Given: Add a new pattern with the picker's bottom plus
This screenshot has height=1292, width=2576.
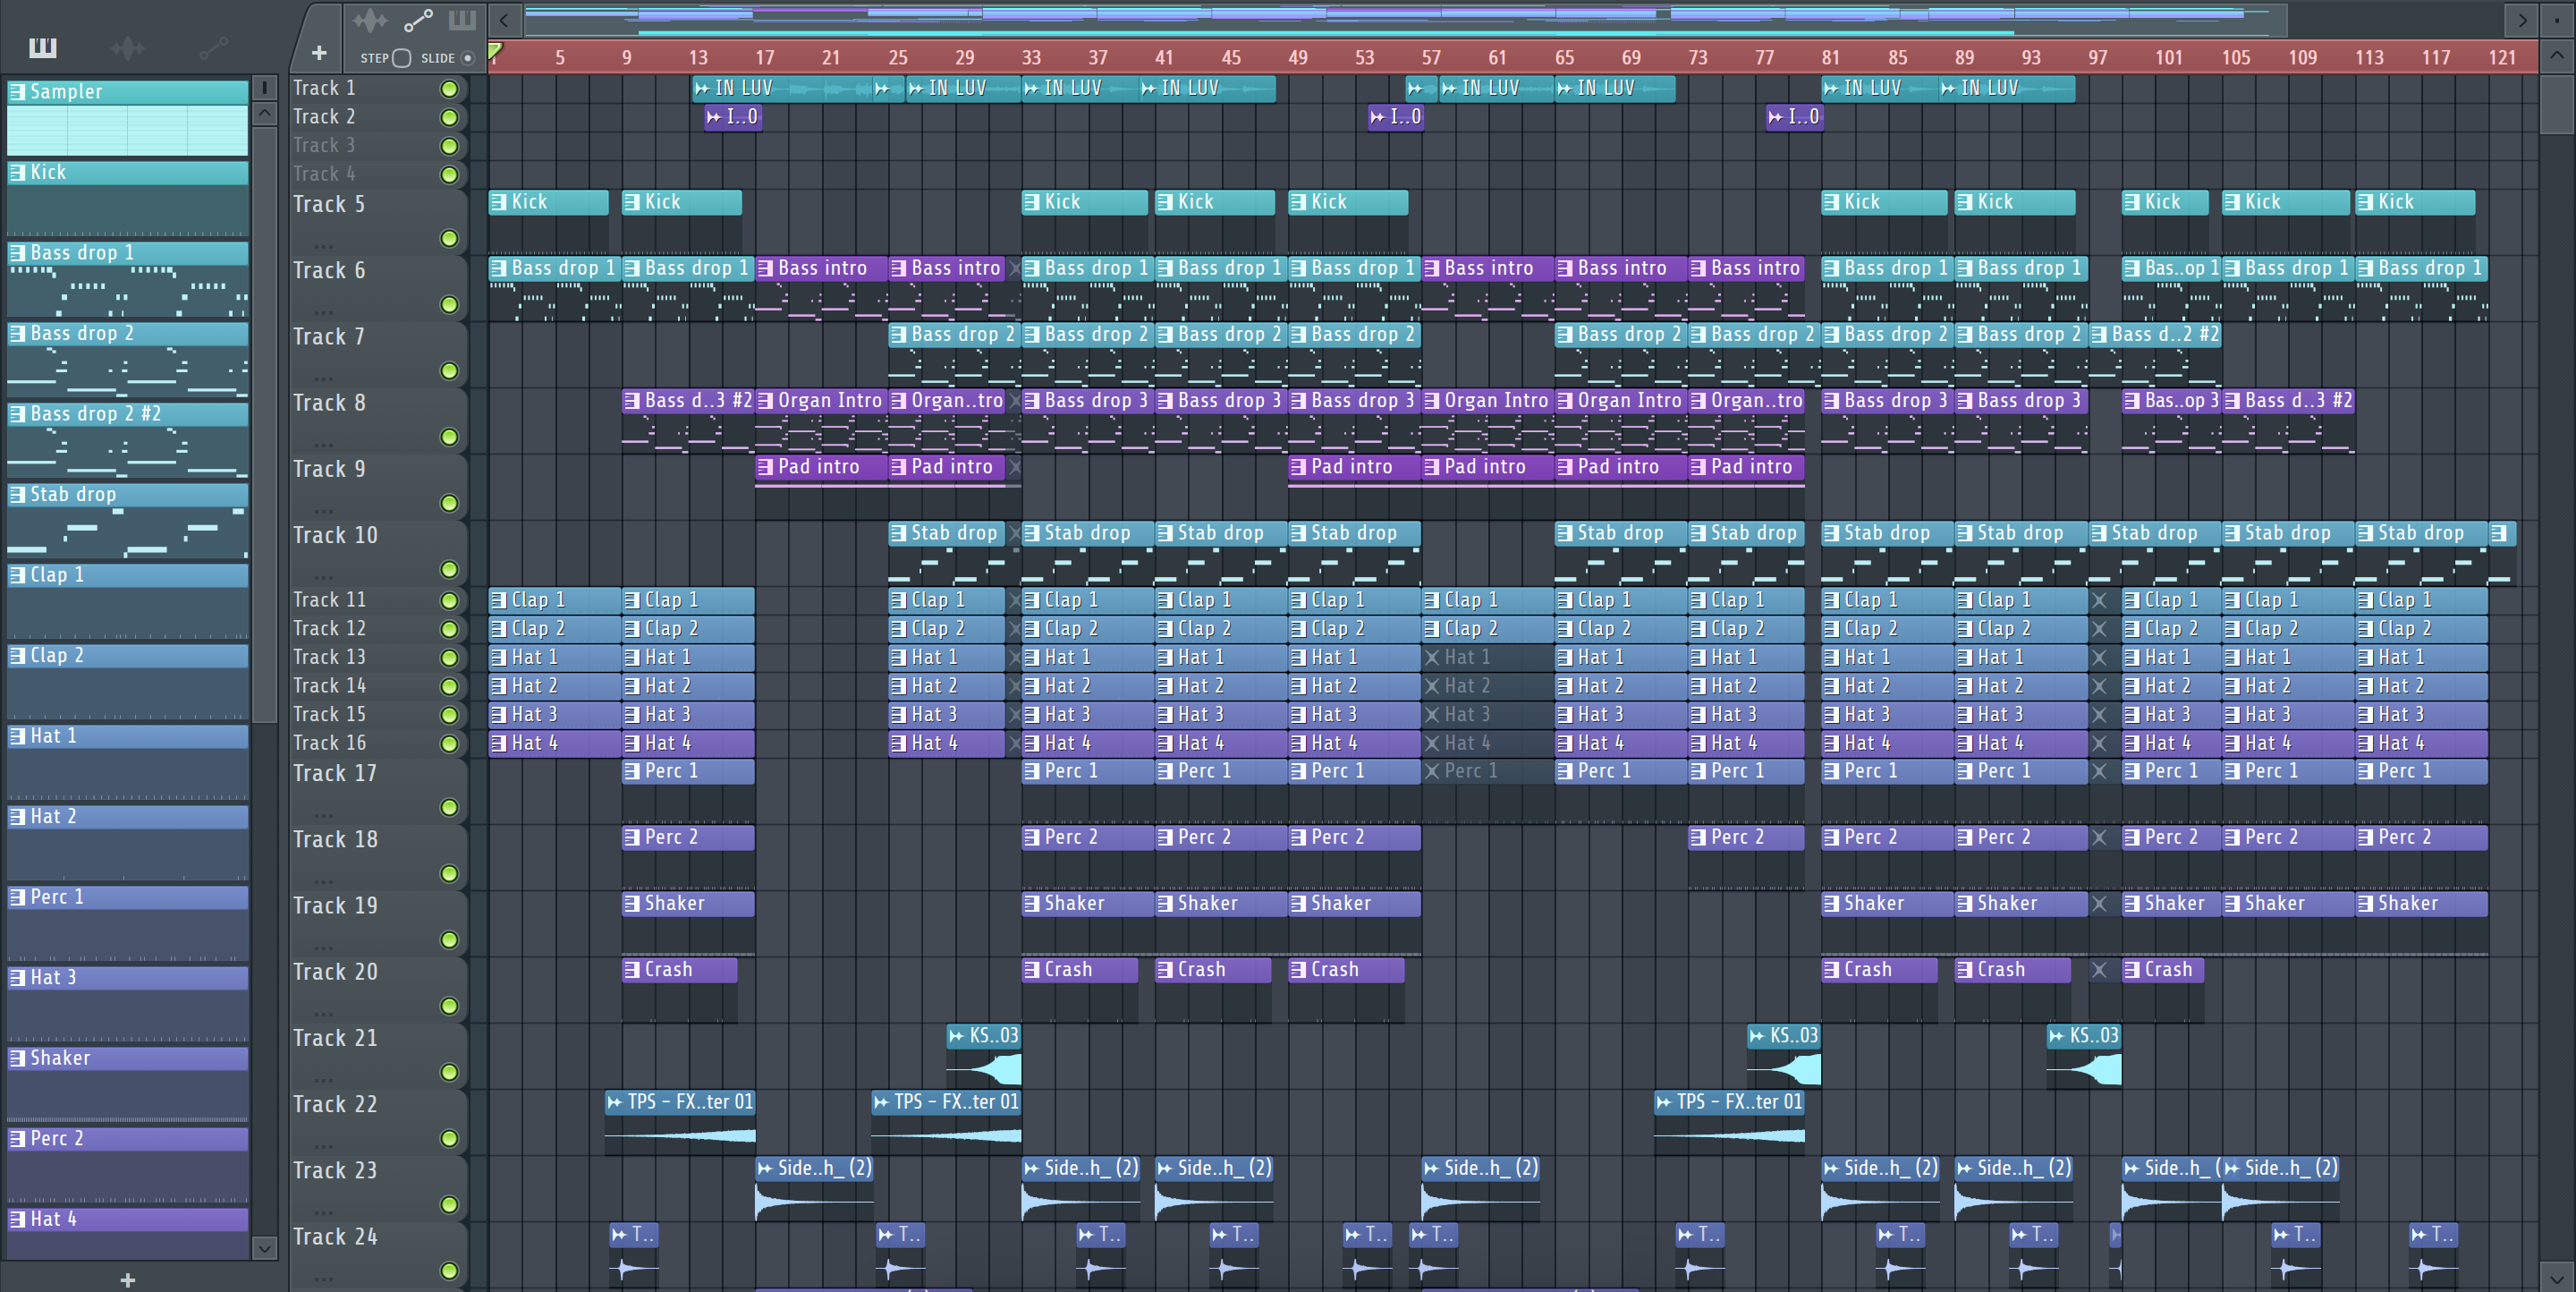Looking at the screenshot, I should coord(127,1280).
